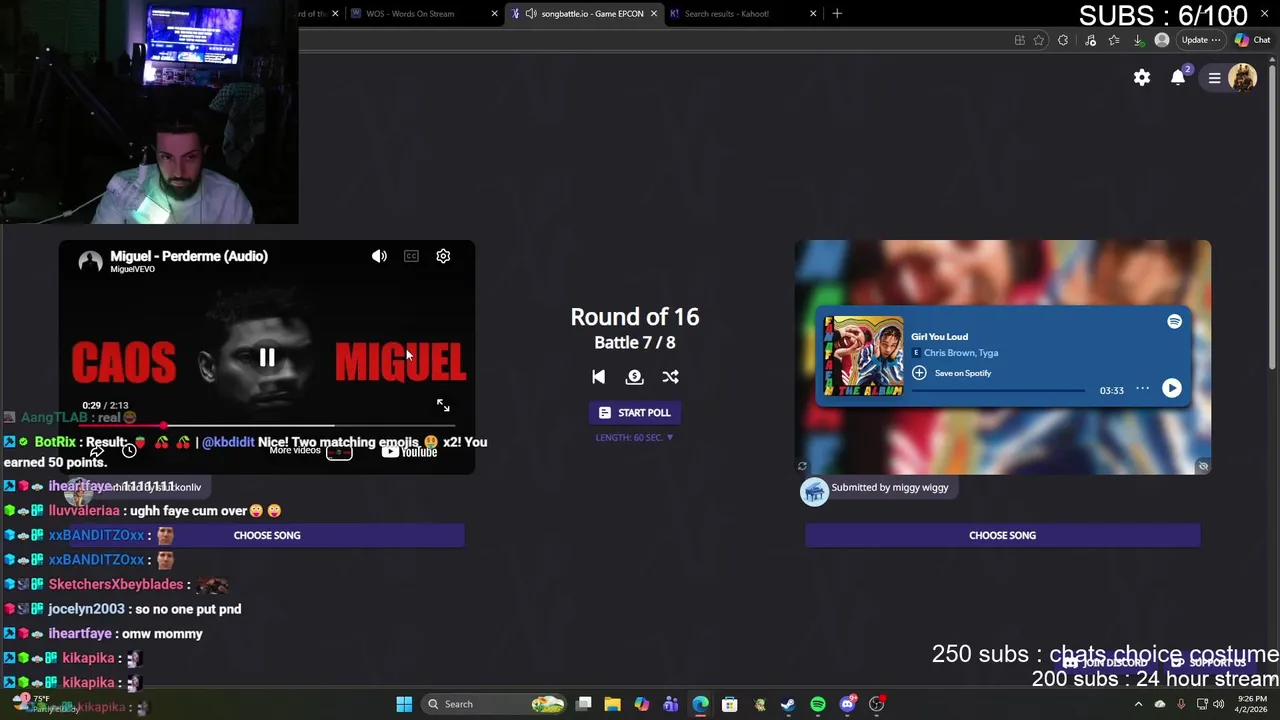This screenshot has height=720, width=1280.
Task: Open browser favorites list icon
Action: [x=1114, y=40]
